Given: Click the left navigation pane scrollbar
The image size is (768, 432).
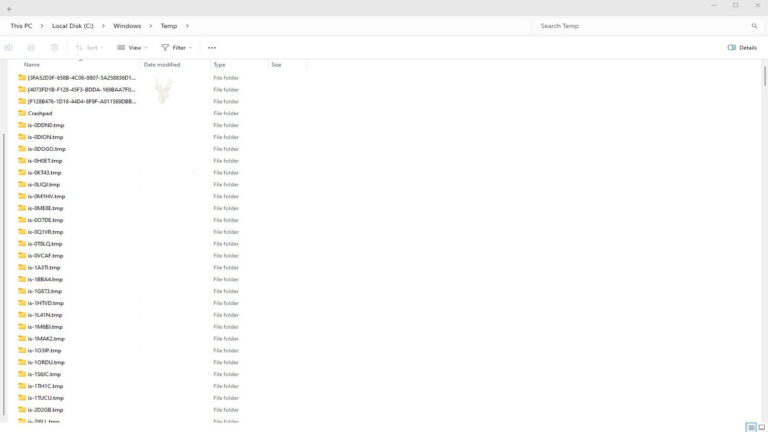Looking at the screenshot, I should 4,274.
